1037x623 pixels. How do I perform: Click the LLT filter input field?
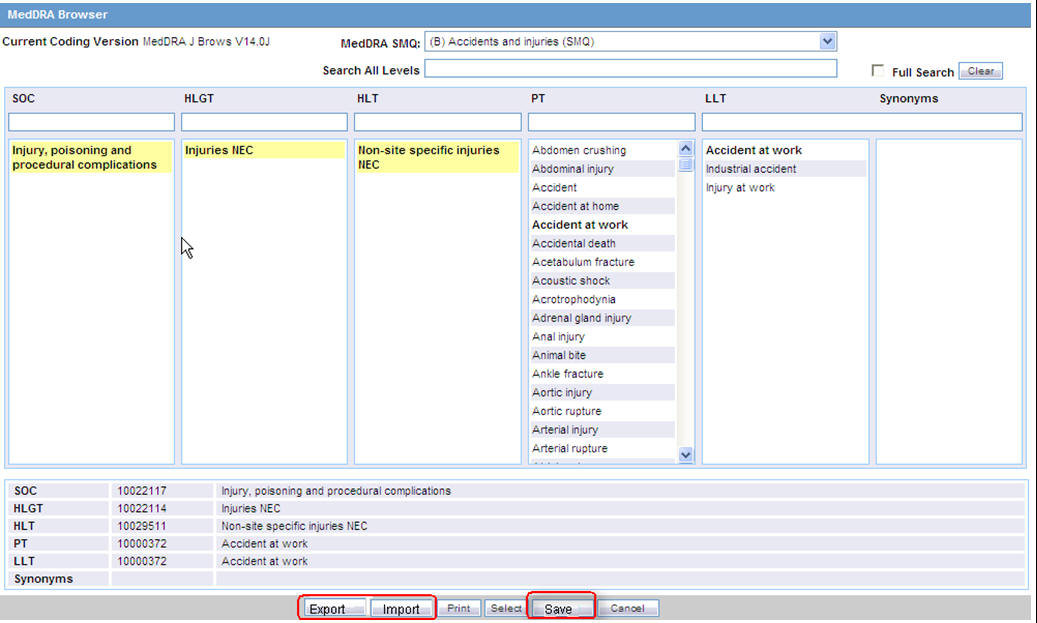coord(862,122)
